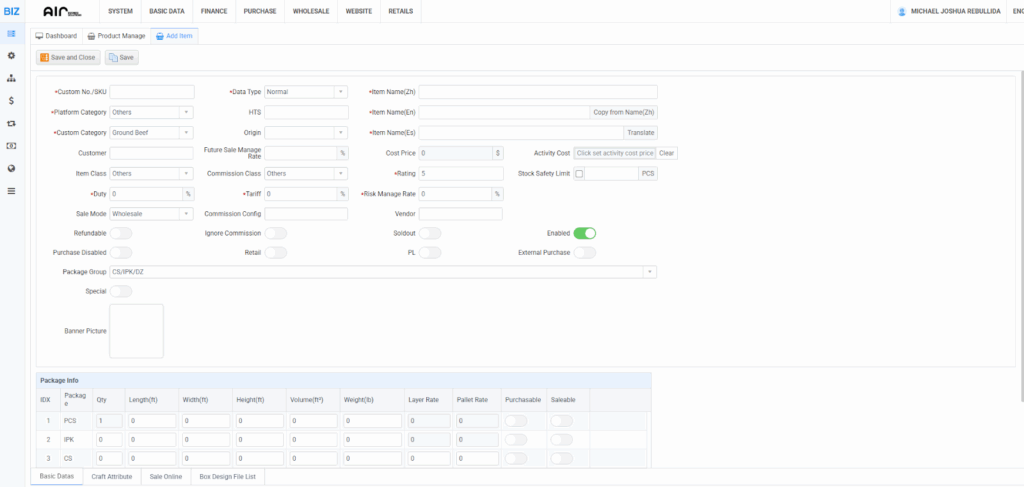
Task: Click the dollar sign sidebar icon
Action: tap(11, 100)
